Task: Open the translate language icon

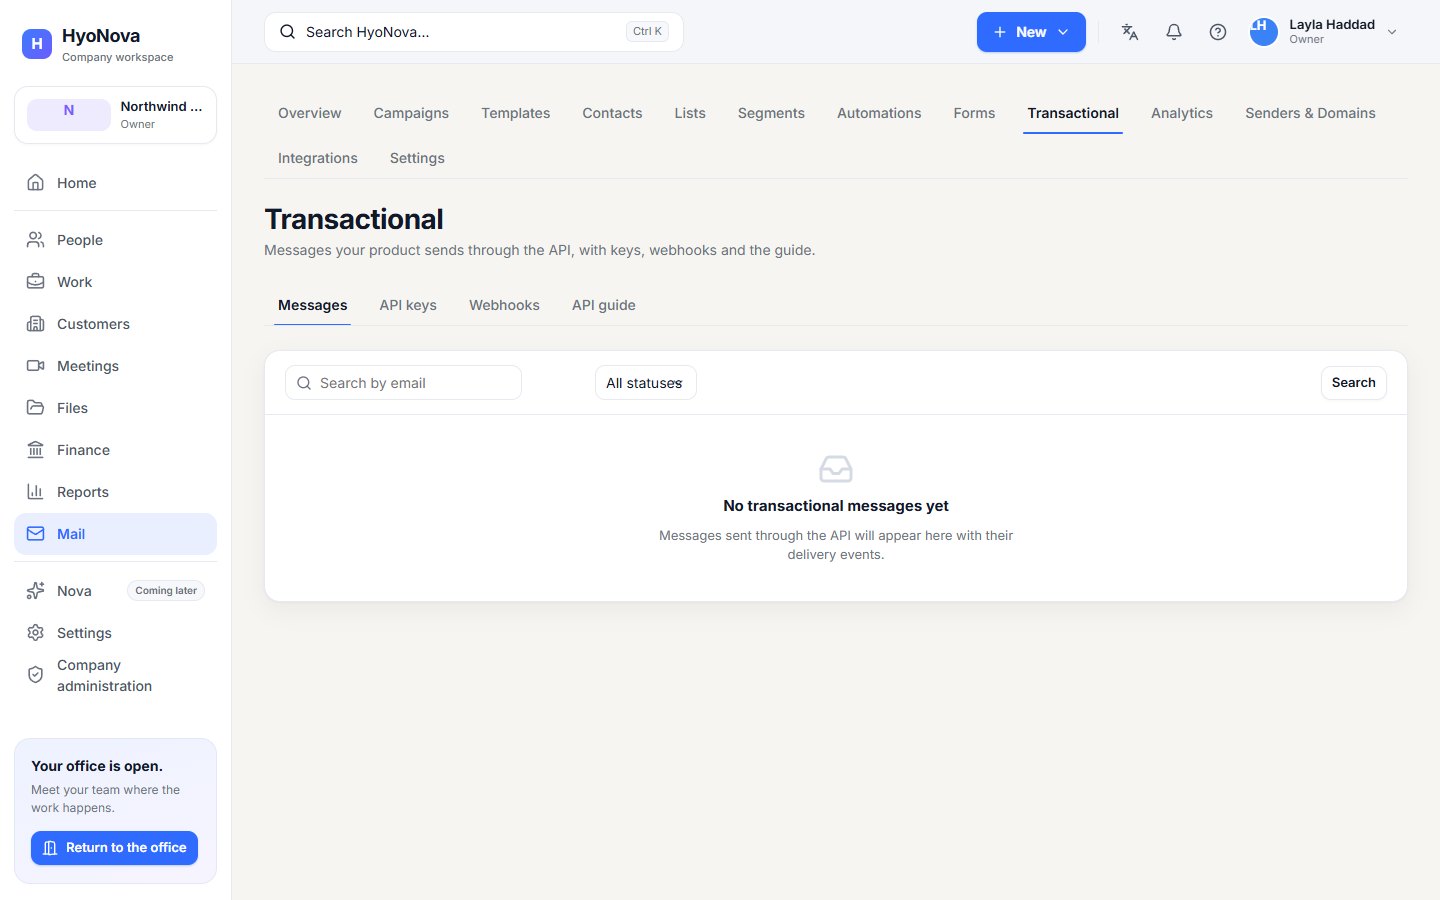Action: (x=1130, y=32)
